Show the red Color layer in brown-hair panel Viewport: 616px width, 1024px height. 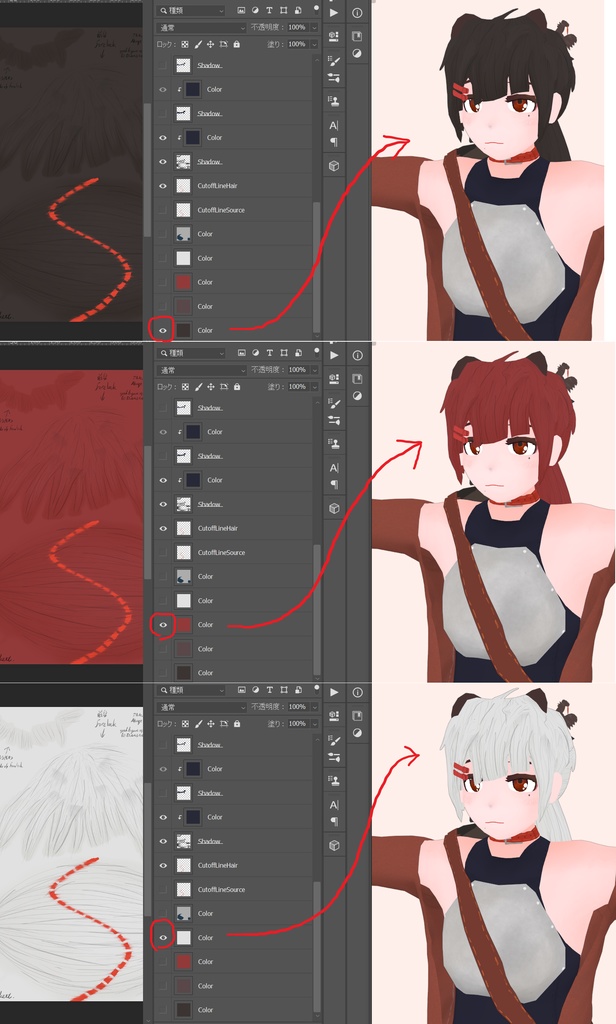click(x=163, y=282)
